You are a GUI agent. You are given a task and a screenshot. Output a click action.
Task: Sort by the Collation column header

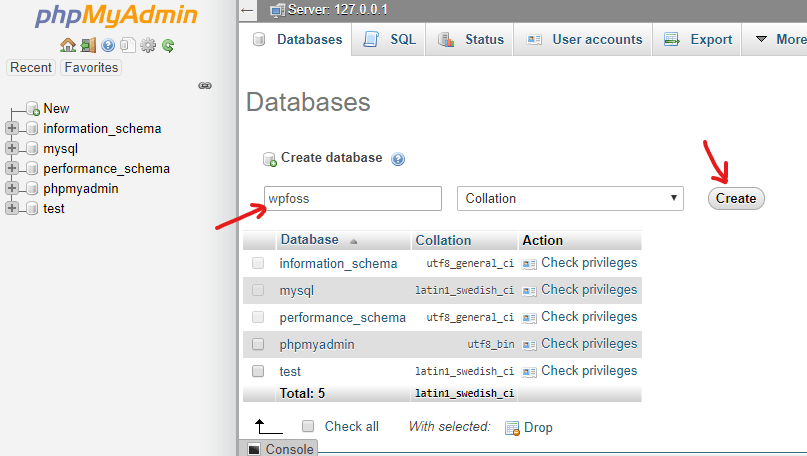tap(443, 240)
